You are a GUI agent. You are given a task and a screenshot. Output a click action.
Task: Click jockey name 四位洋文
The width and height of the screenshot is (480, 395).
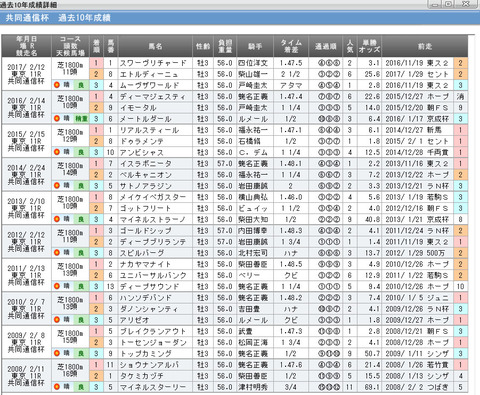[x=253, y=63]
